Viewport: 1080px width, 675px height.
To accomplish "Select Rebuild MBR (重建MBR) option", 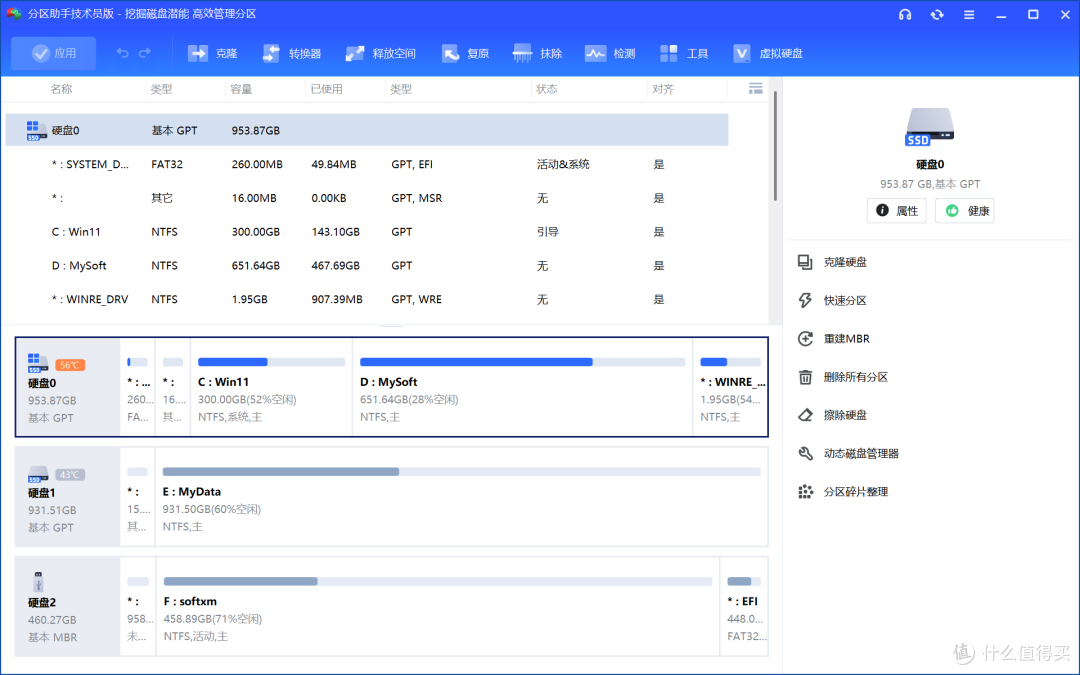I will tap(834, 339).
